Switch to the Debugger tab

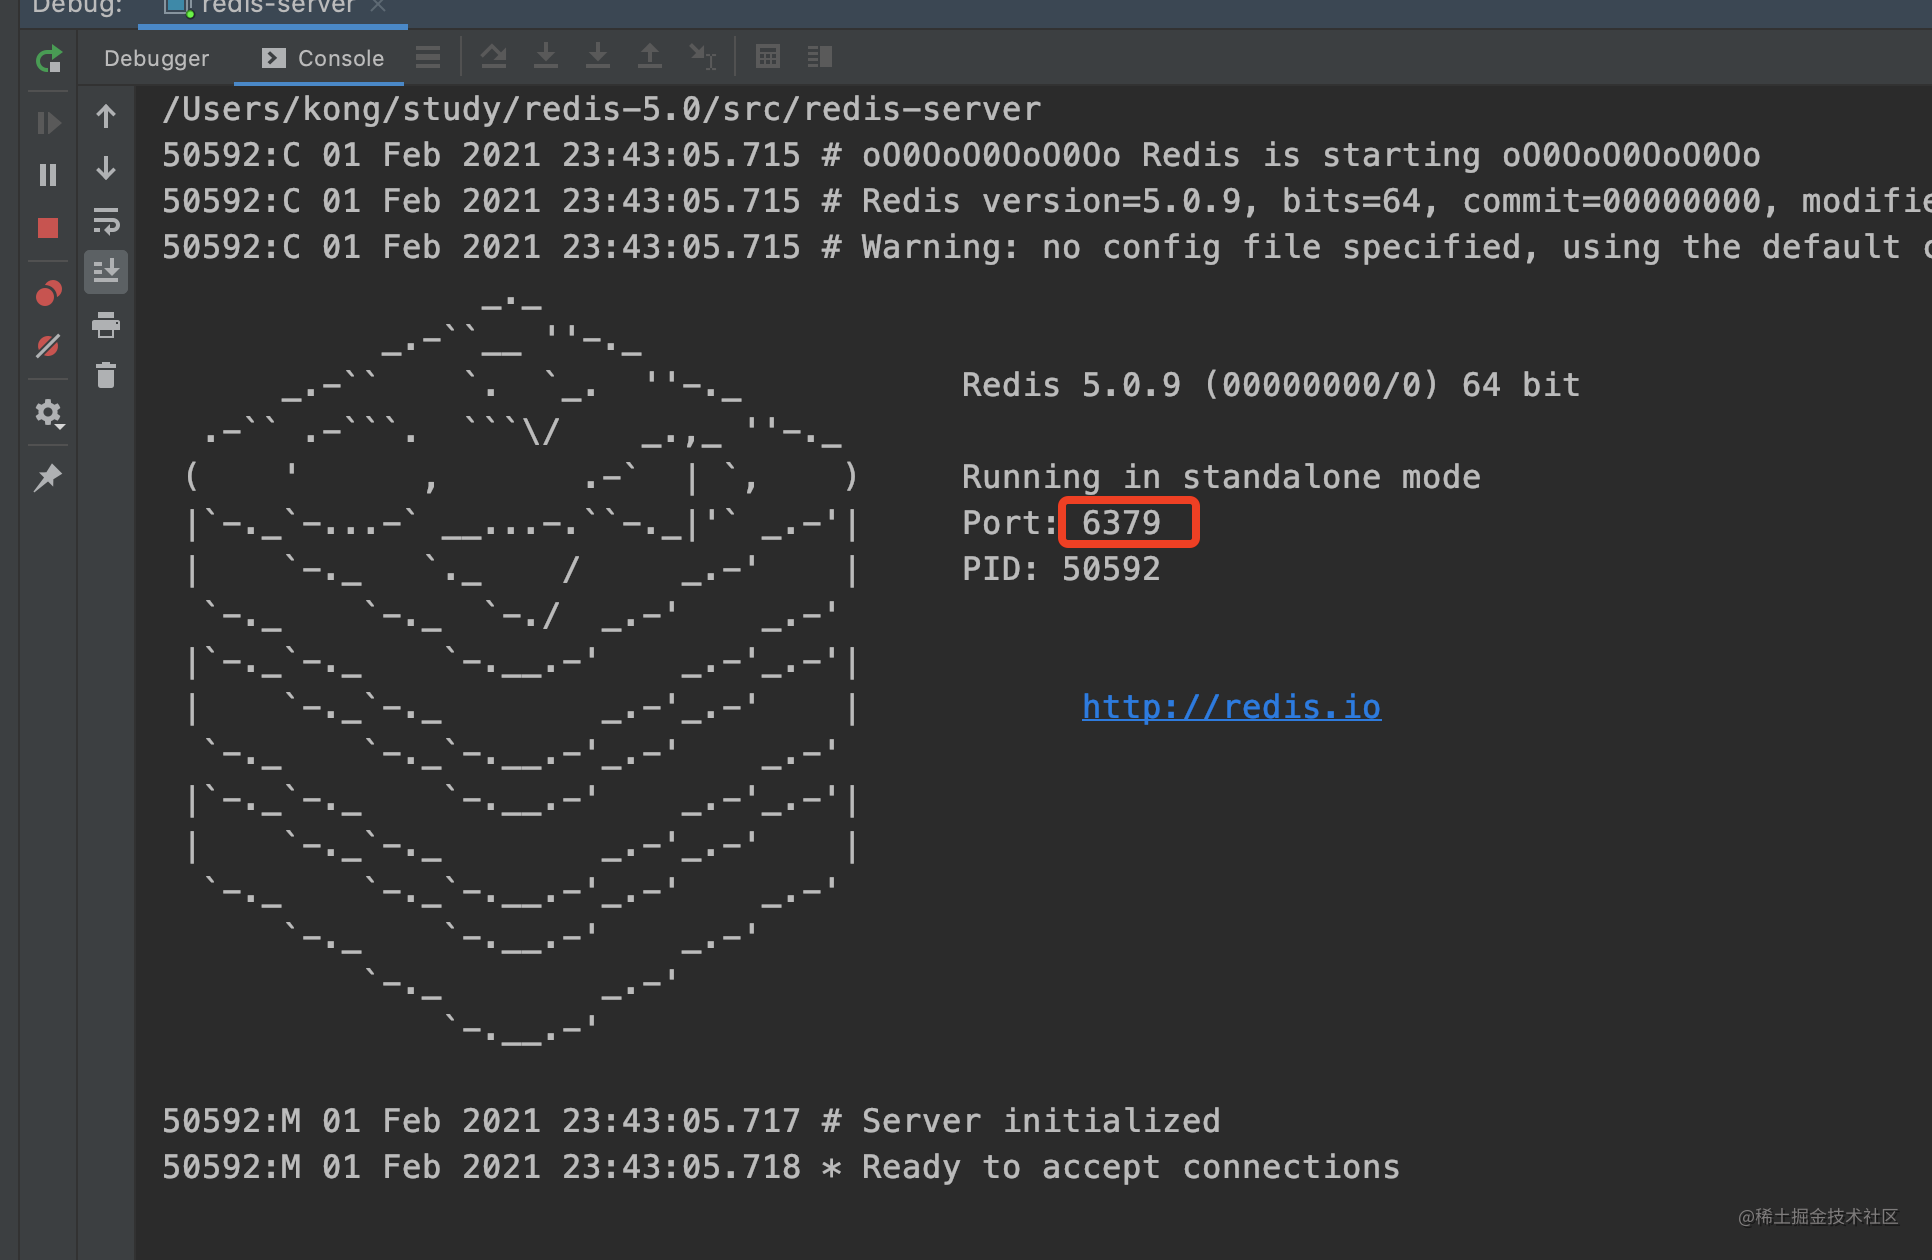point(156,58)
